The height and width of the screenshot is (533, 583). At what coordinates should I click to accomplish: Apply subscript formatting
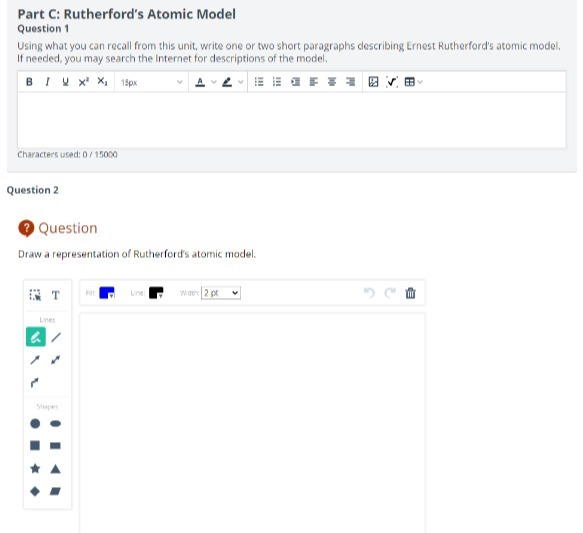(x=102, y=82)
